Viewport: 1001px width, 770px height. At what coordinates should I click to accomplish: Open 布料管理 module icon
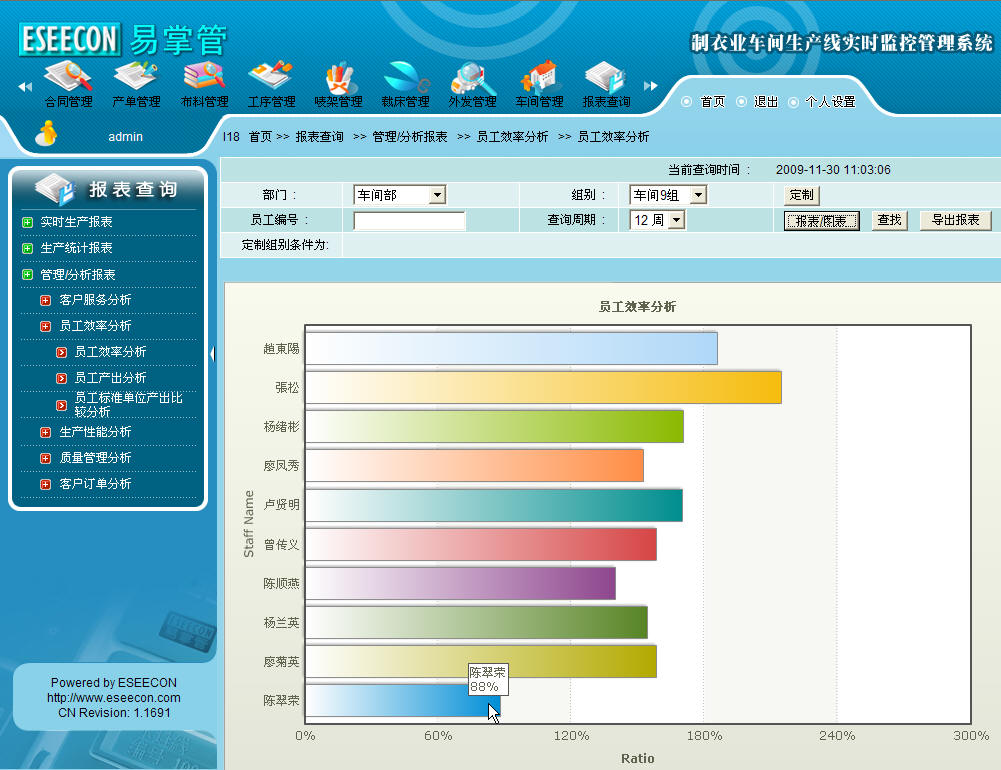click(203, 78)
